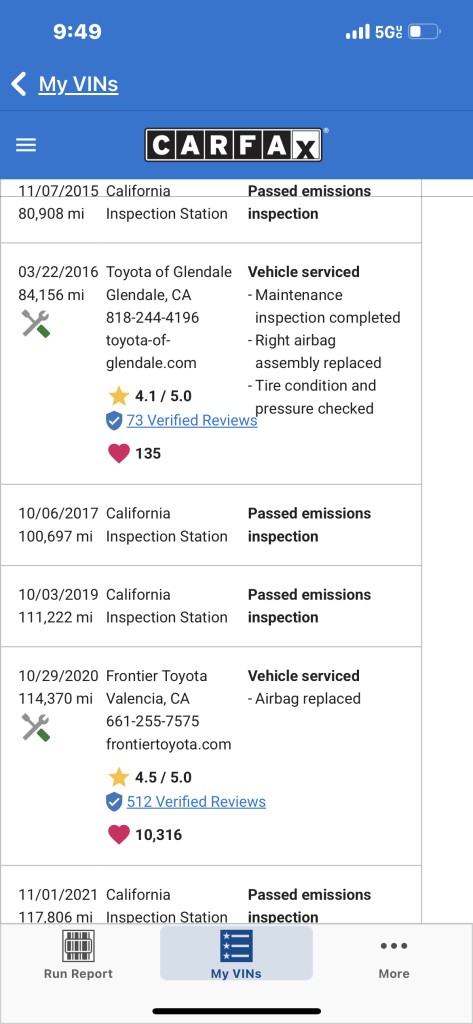Tap the shield icon beside 73 Verified Reviews
The width and height of the screenshot is (473, 1024).
point(114,421)
